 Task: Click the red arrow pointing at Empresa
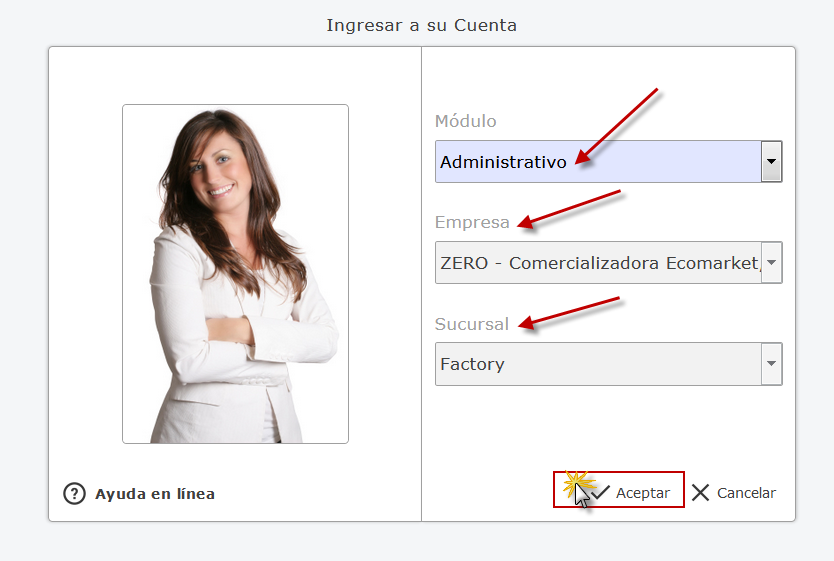569,210
